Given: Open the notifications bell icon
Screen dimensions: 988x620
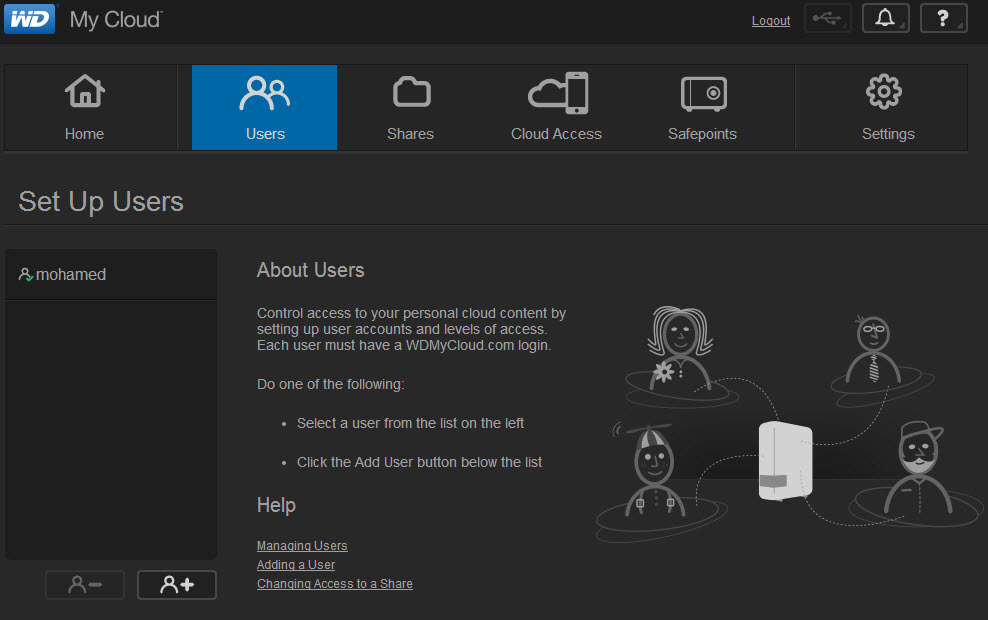Looking at the screenshot, I should click(x=885, y=18).
